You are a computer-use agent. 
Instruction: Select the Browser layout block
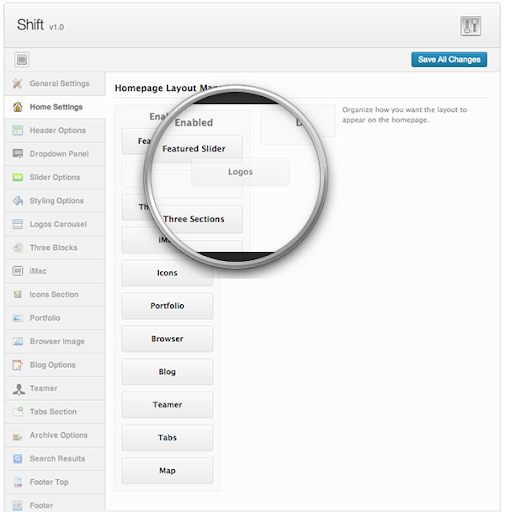click(x=167, y=339)
